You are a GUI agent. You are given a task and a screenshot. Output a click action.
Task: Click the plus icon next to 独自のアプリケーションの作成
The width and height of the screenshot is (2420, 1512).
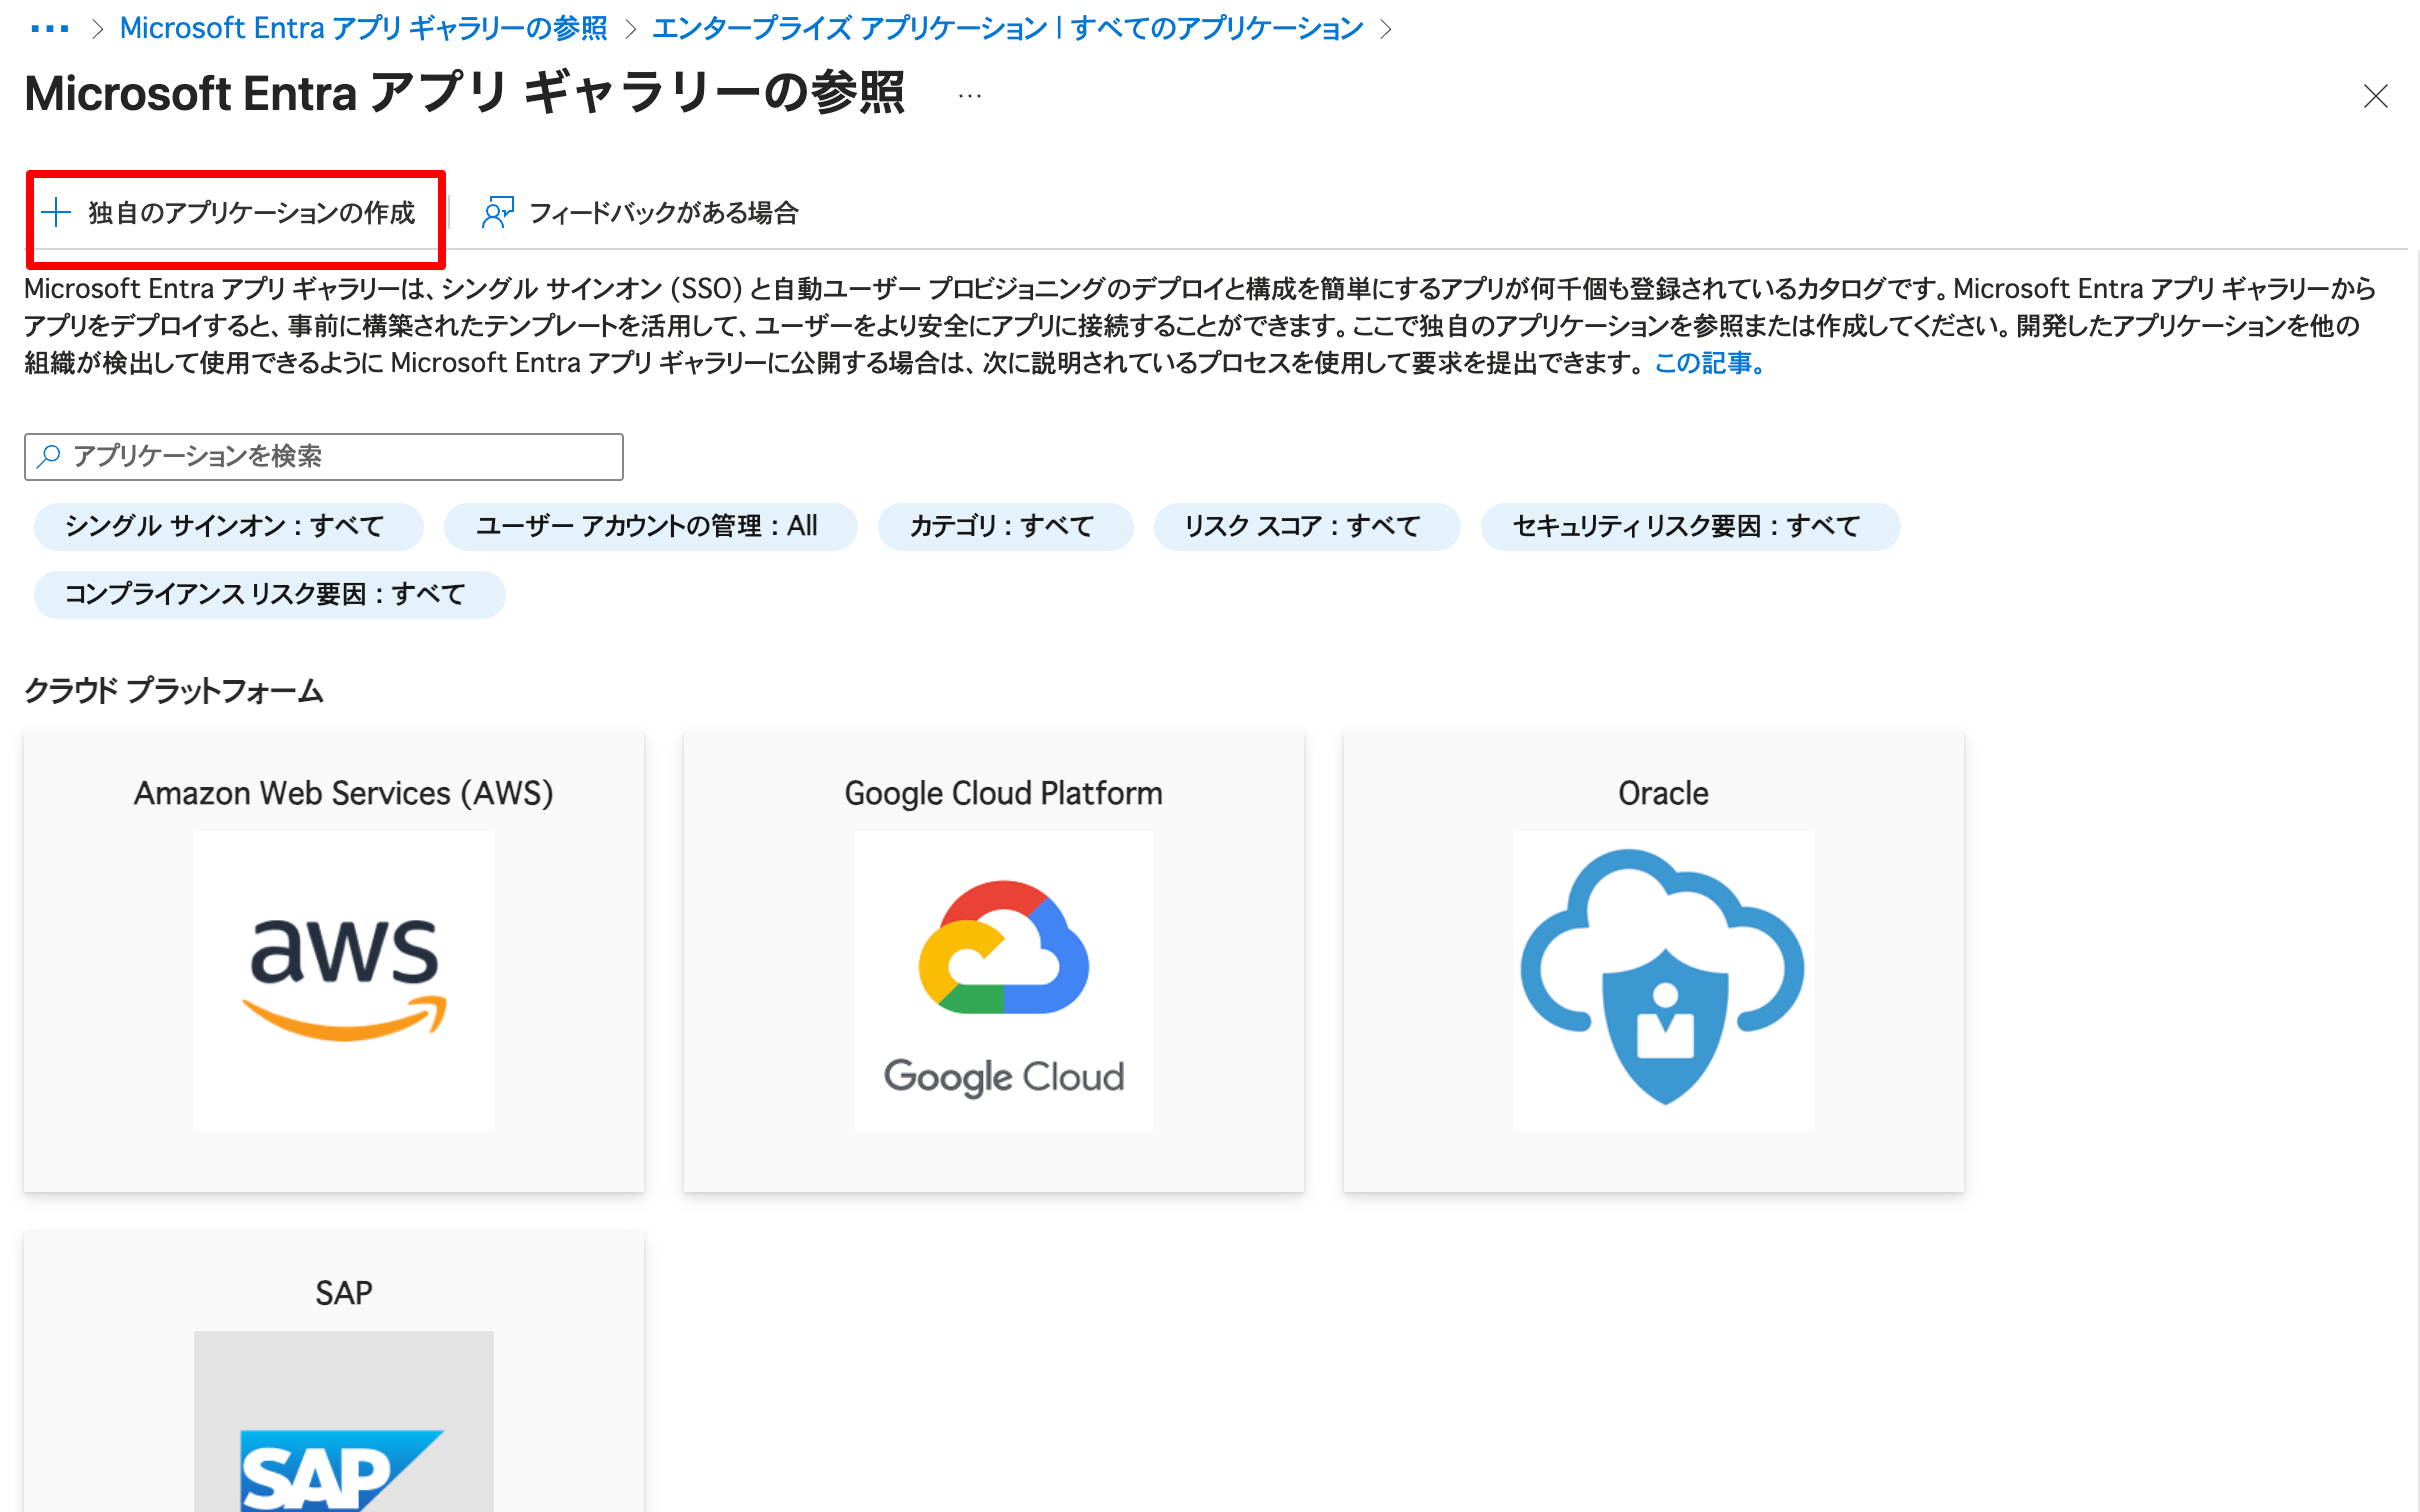click(x=55, y=212)
